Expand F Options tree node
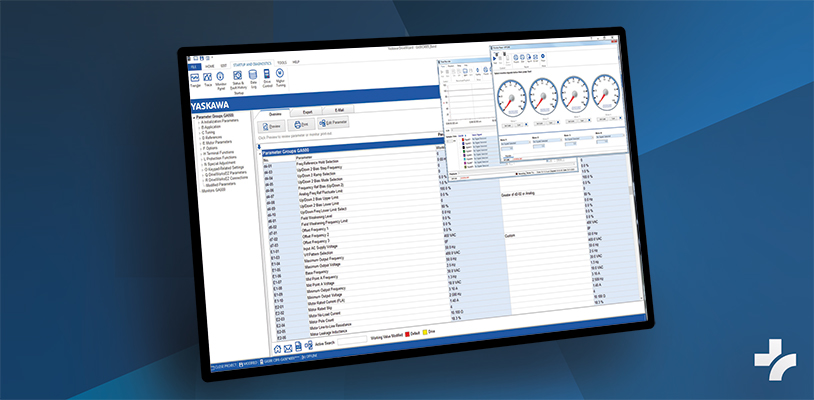 [x=200, y=149]
